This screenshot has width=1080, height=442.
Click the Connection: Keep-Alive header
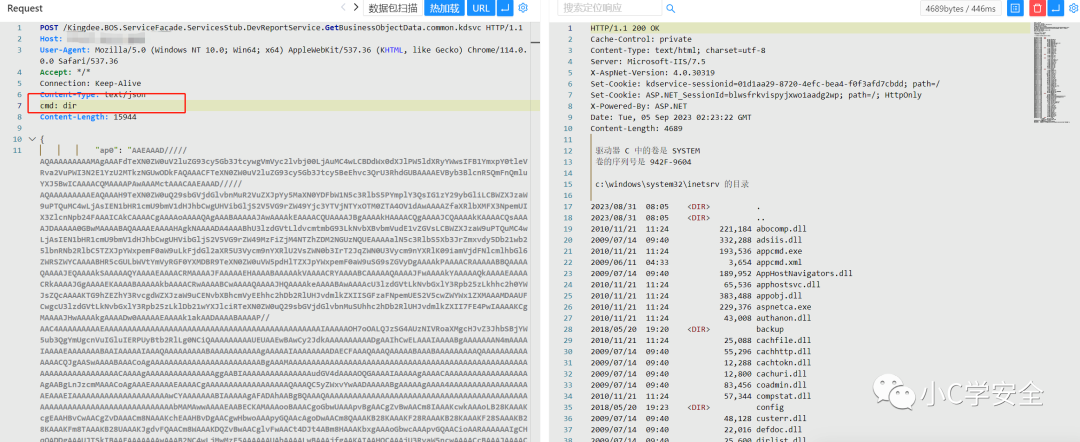[x=90, y=83]
